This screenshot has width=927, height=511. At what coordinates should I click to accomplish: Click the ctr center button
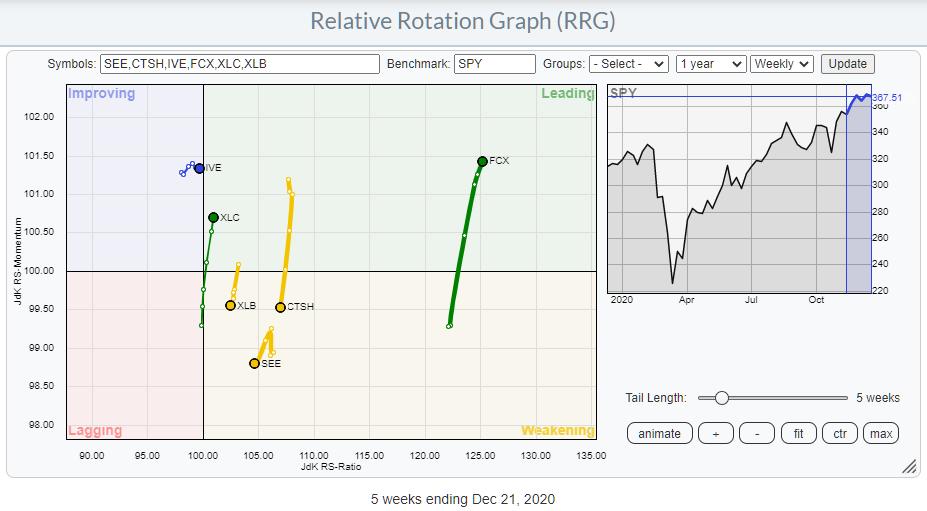(841, 433)
